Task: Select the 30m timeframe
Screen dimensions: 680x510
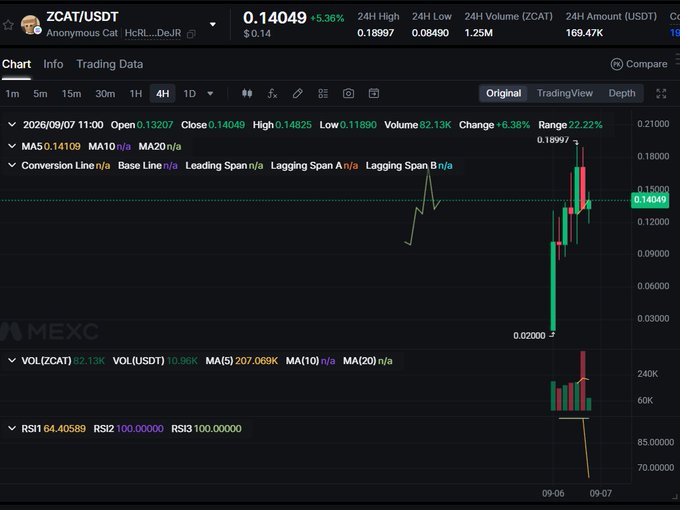Action: (x=105, y=94)
